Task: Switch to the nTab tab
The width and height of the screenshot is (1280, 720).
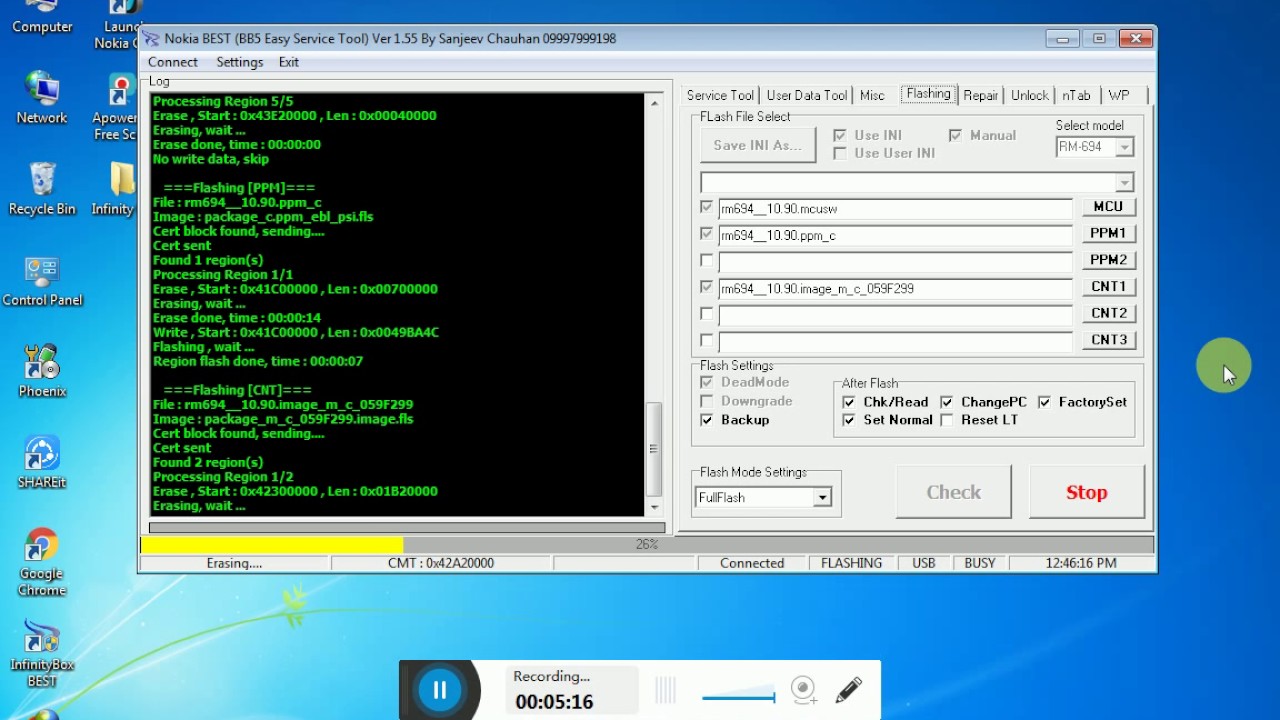Action: tap(1077, 95)
